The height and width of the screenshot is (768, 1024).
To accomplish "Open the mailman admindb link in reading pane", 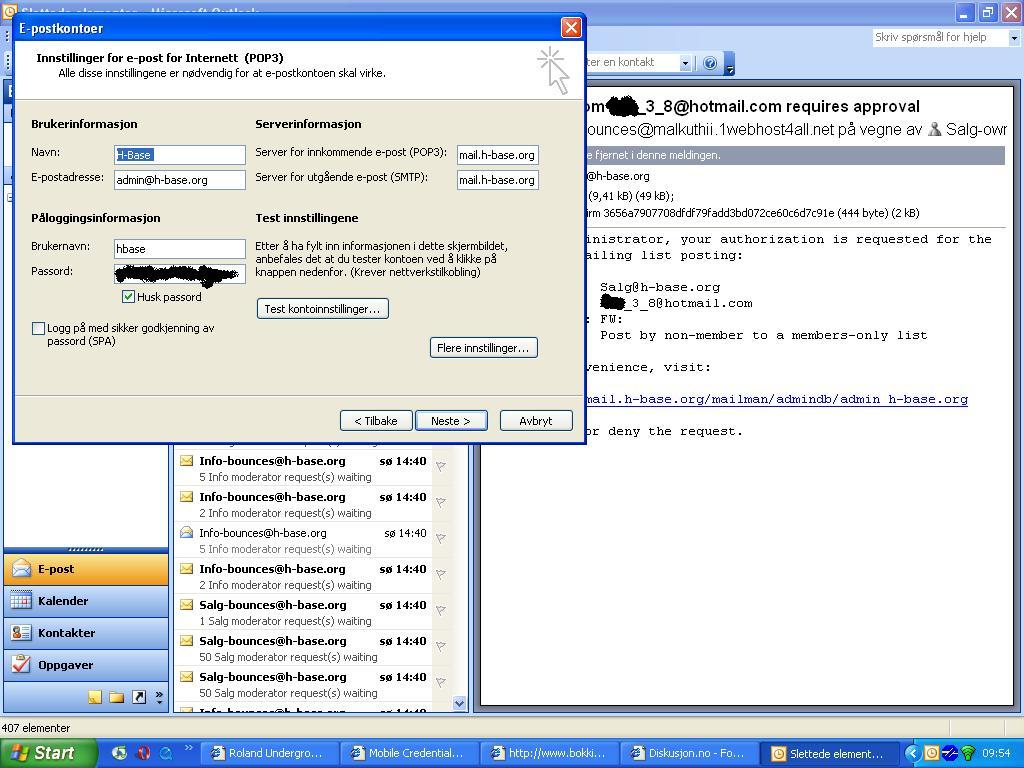I will tap(776, 399).
